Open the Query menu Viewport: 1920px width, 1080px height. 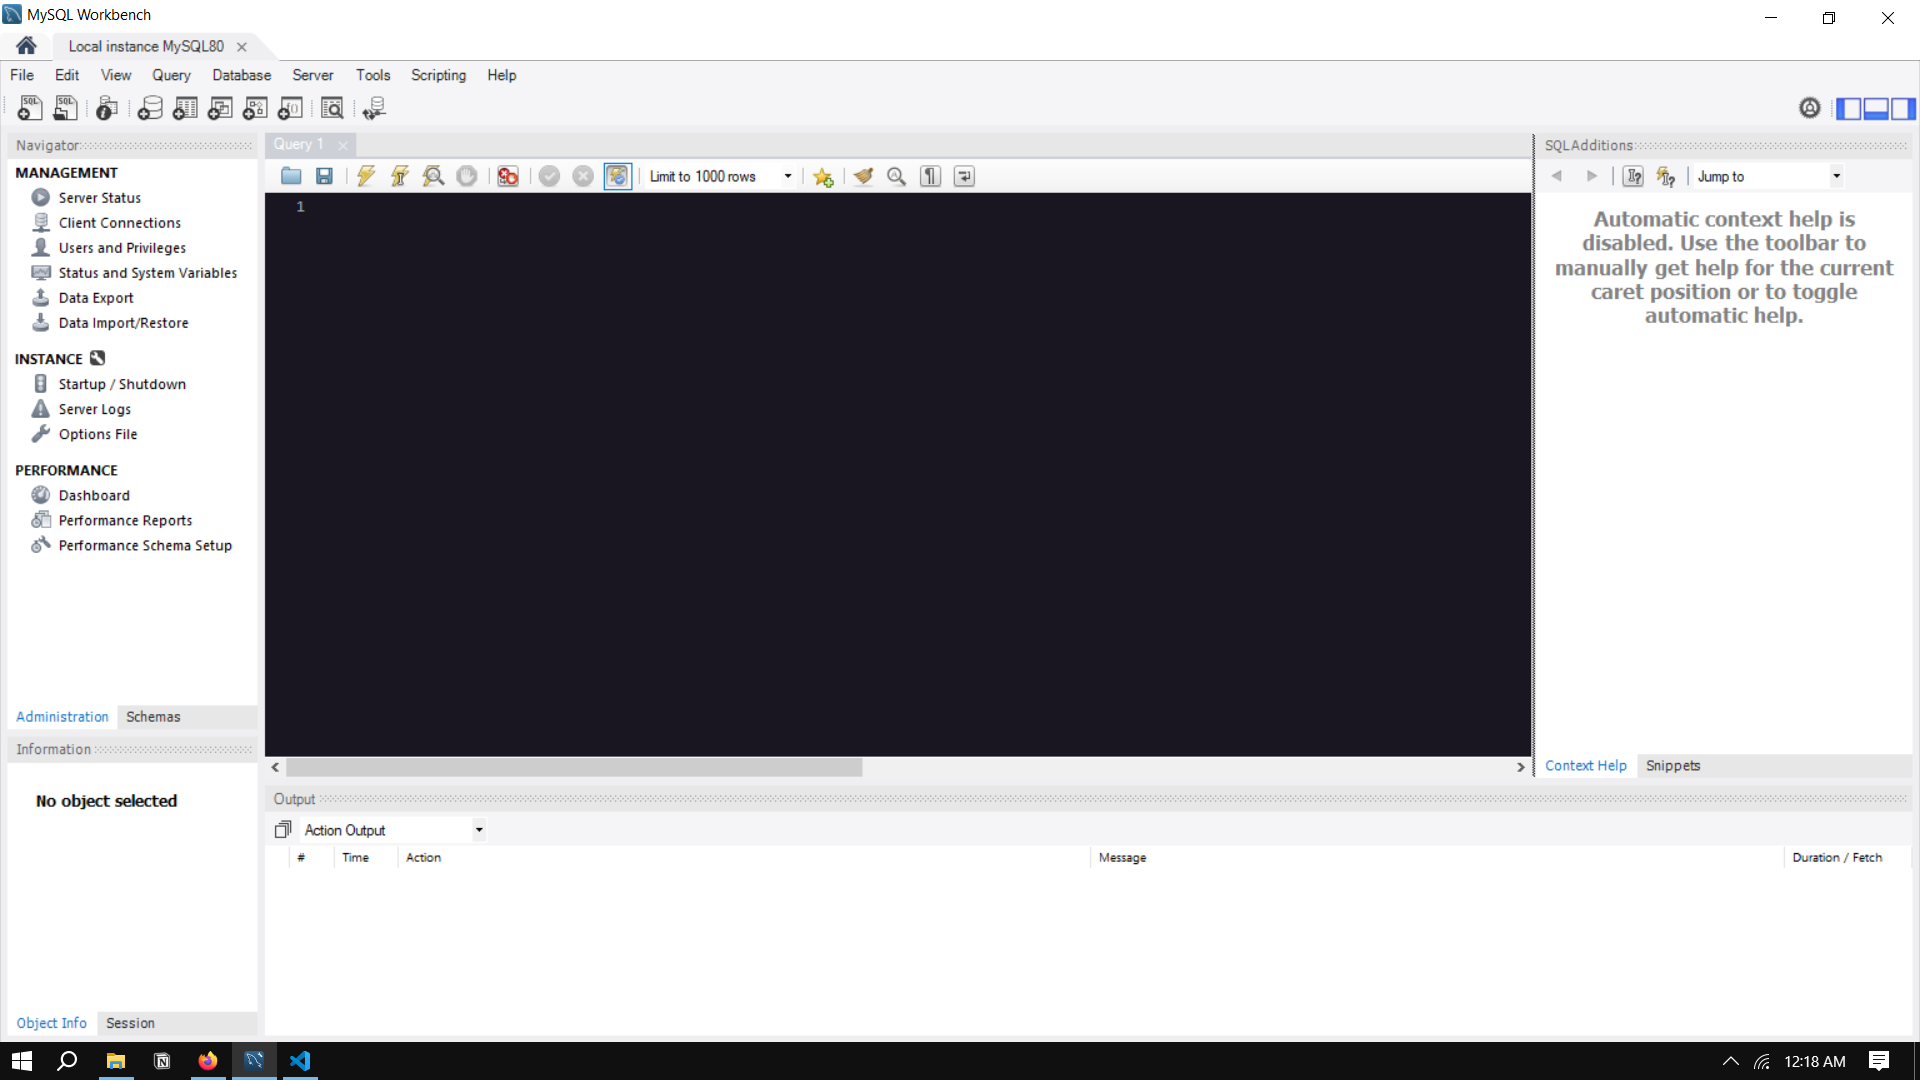pos(171,75)
